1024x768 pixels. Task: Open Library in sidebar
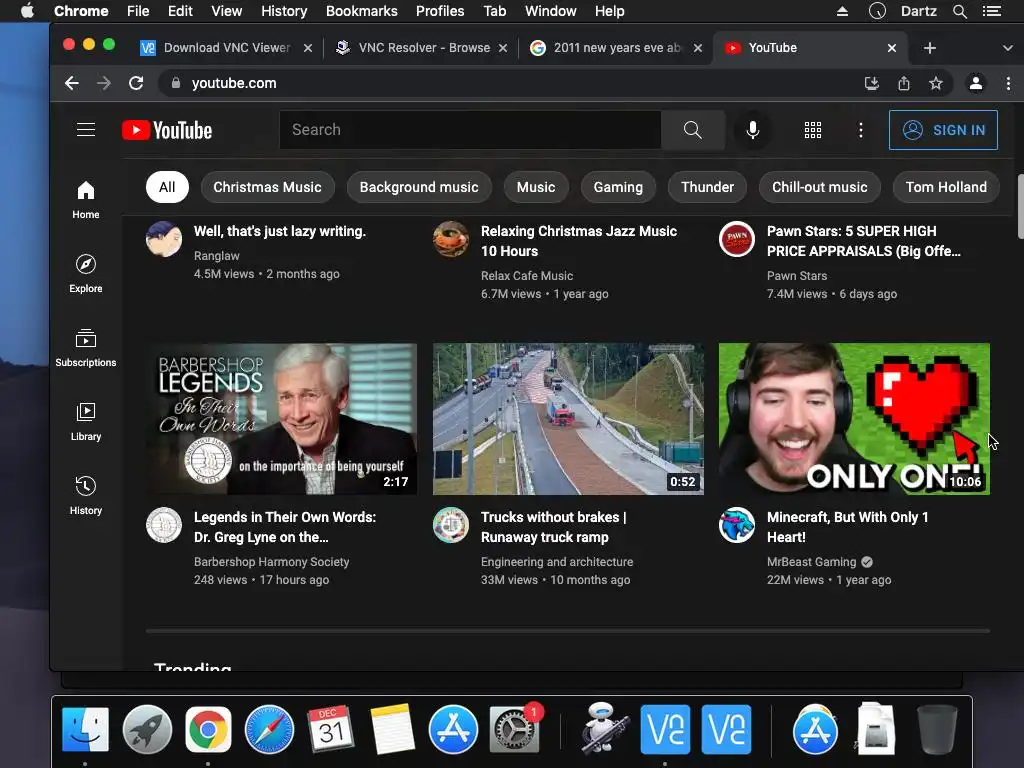coord(86,421)
